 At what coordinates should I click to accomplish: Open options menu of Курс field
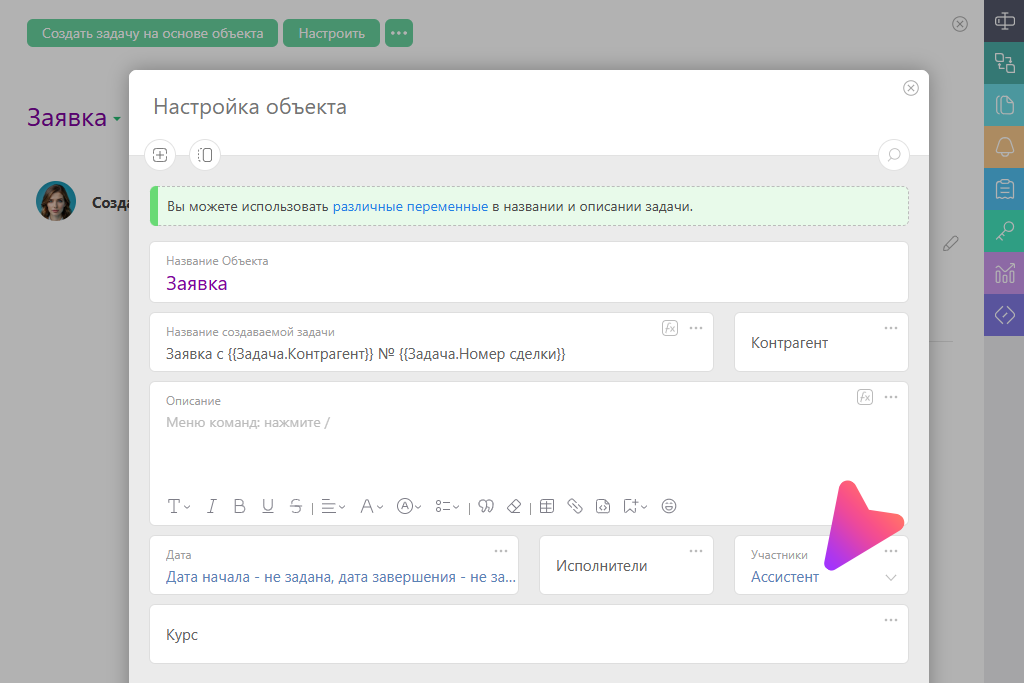[x=890, y=620]
